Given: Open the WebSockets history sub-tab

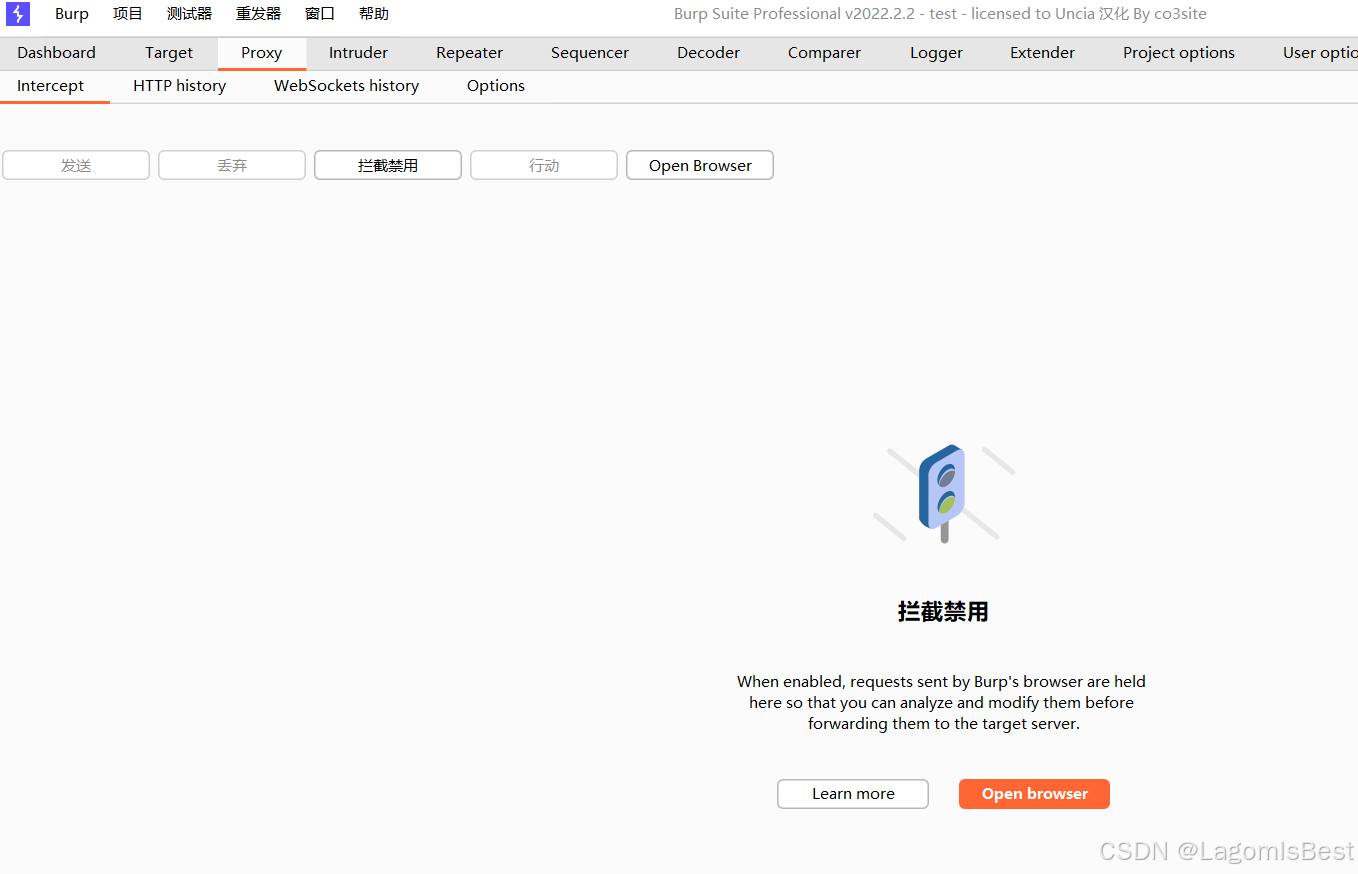Looking at the screenshot, I should pyautogui.click(x=346, y=86).
